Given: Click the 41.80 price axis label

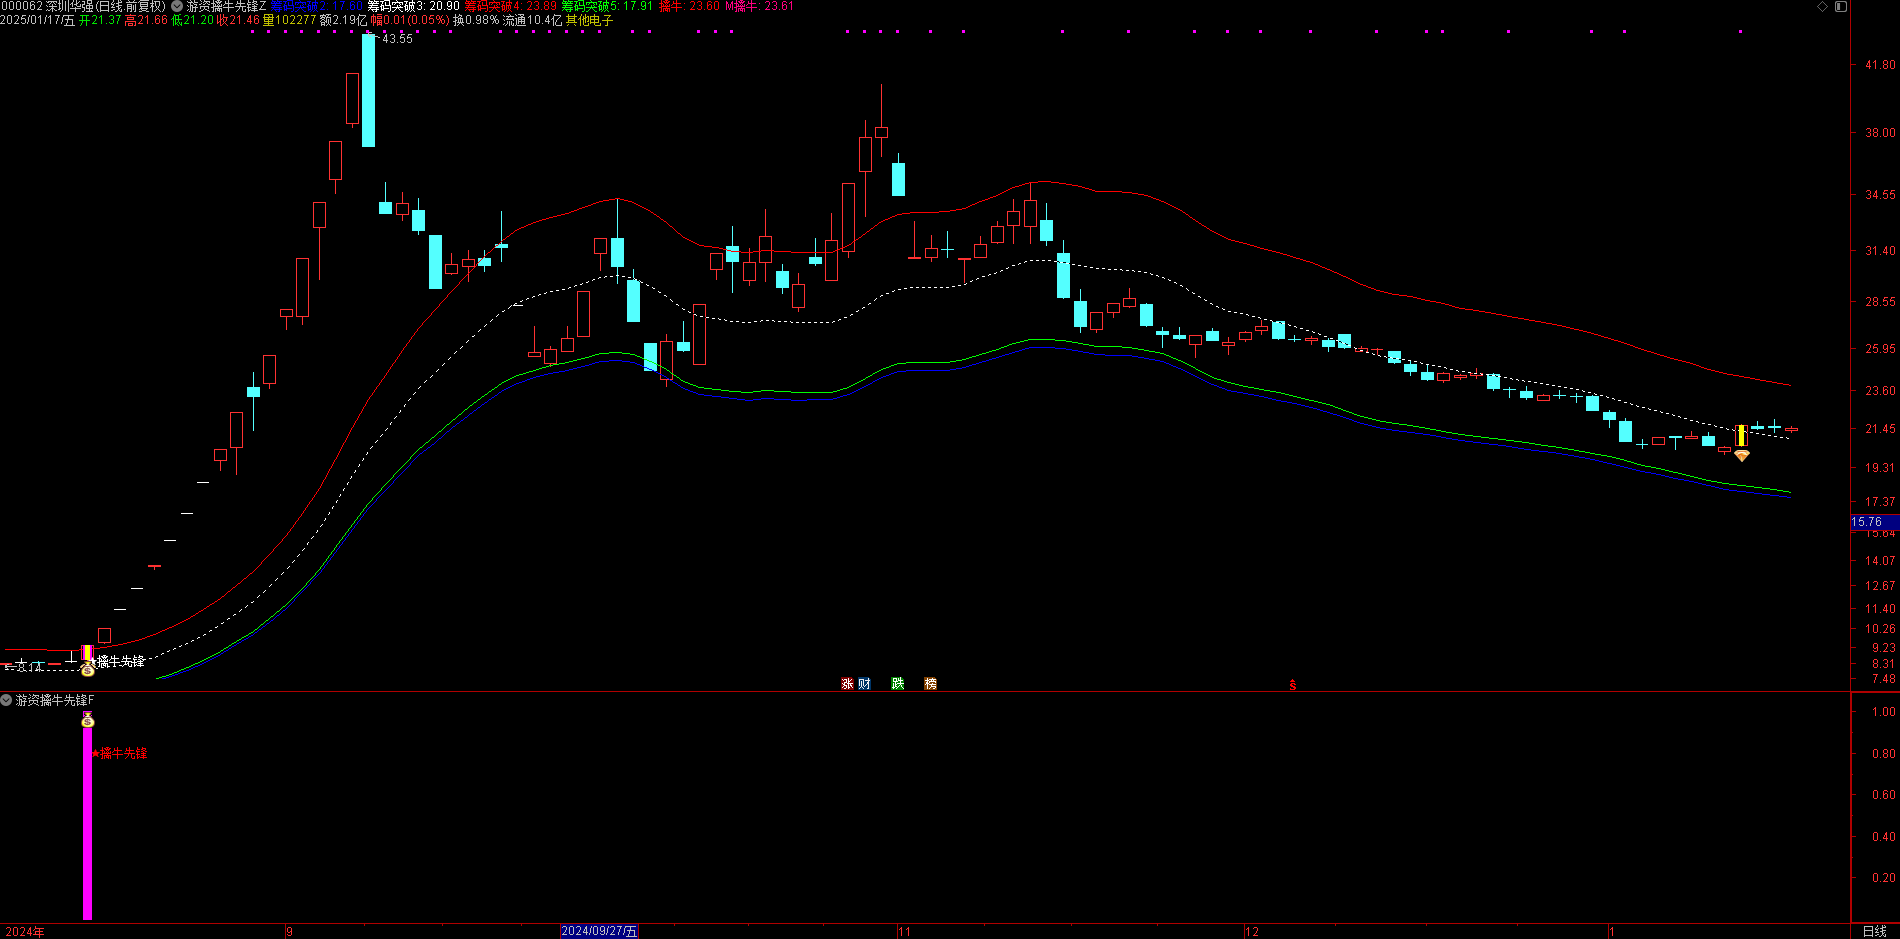Looking at the screenshot, I should (1880, 65).
